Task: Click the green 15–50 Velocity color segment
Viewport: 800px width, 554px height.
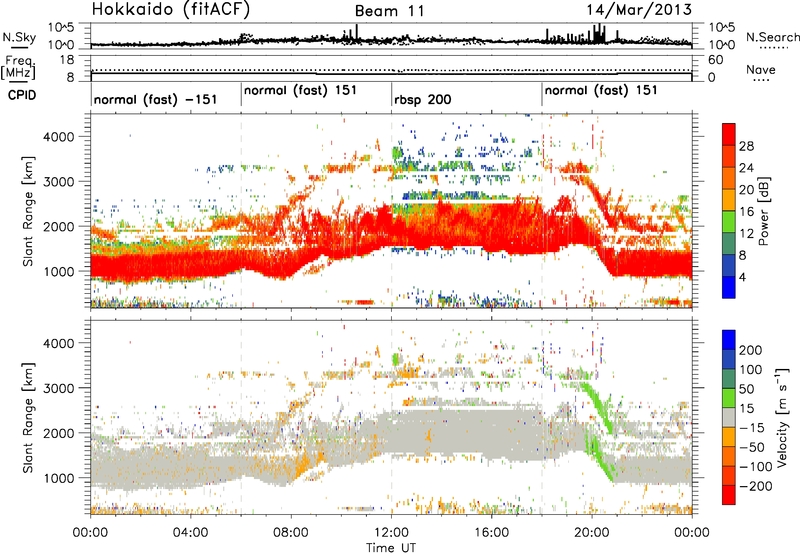Action: [x=729, y=398]
